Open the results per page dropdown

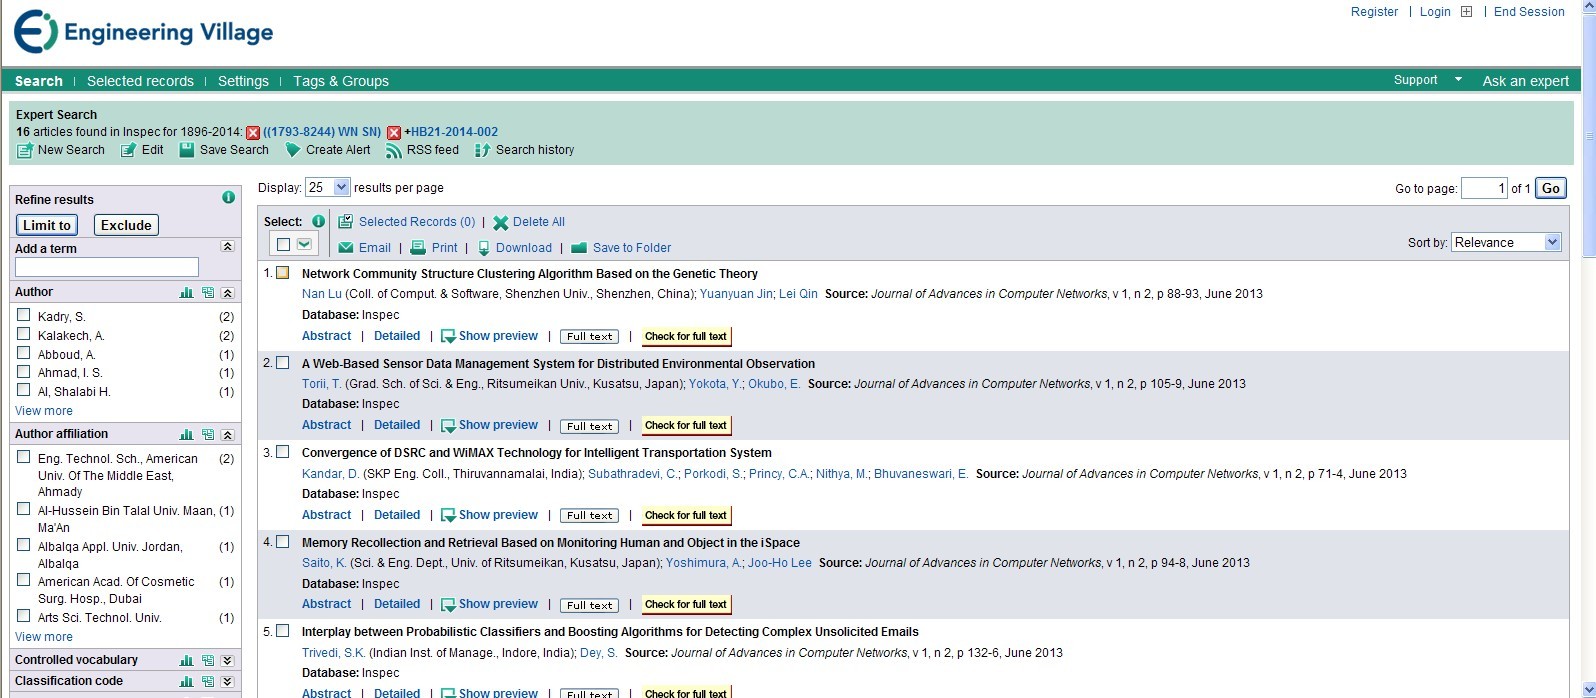point(328,187)
